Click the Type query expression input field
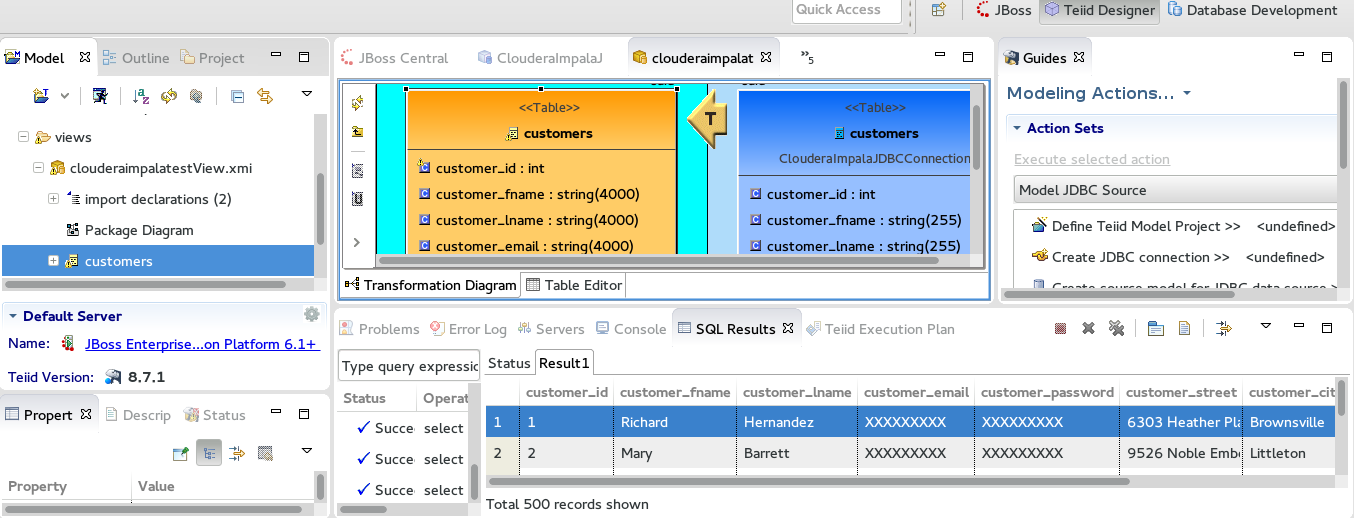 409,366
